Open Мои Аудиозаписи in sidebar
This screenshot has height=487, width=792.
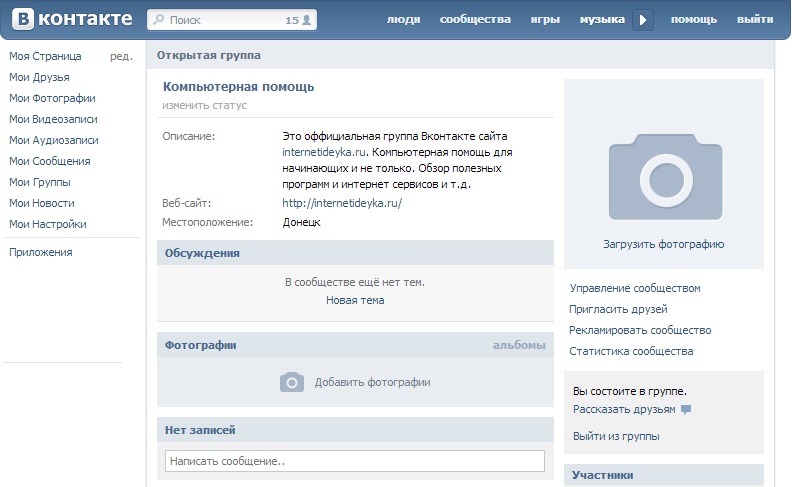(x=54, y=140)
